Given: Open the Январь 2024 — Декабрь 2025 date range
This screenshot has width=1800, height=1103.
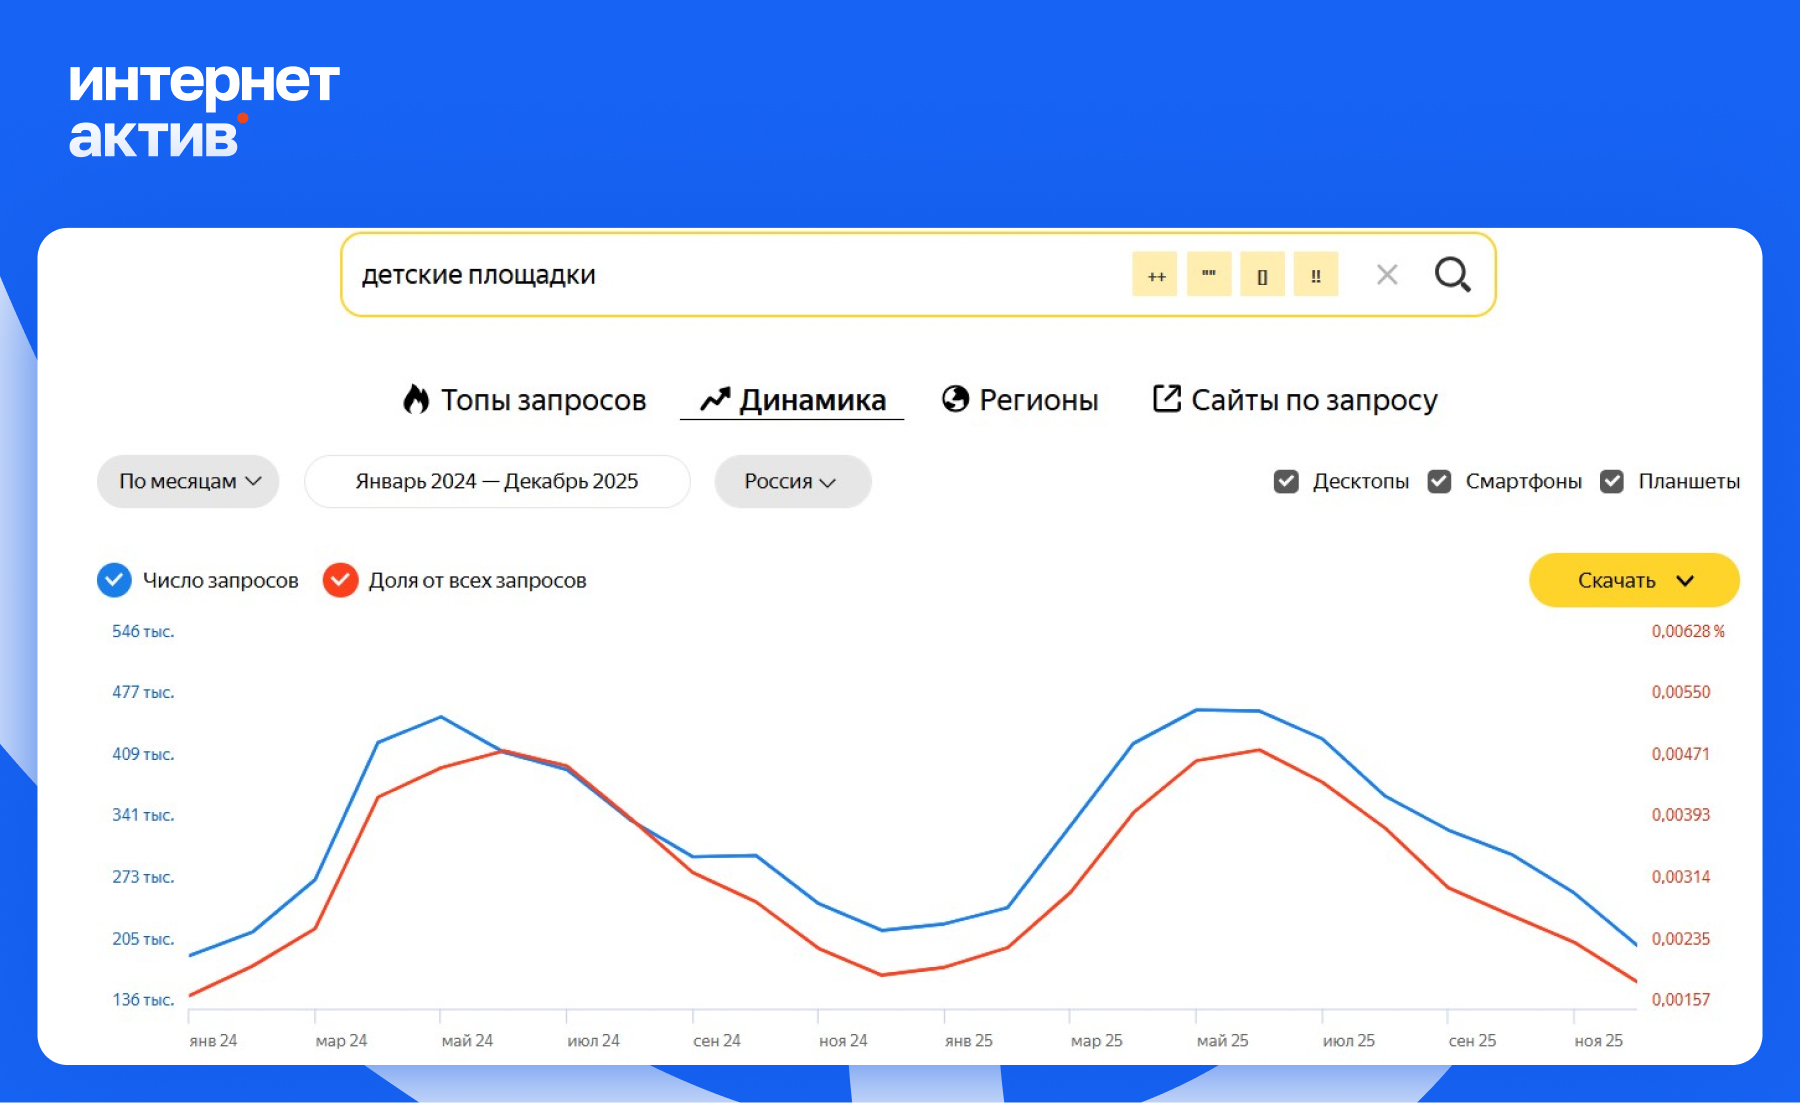Looking at the screenshot, I should pyautogui.click(x=497, y=481).
